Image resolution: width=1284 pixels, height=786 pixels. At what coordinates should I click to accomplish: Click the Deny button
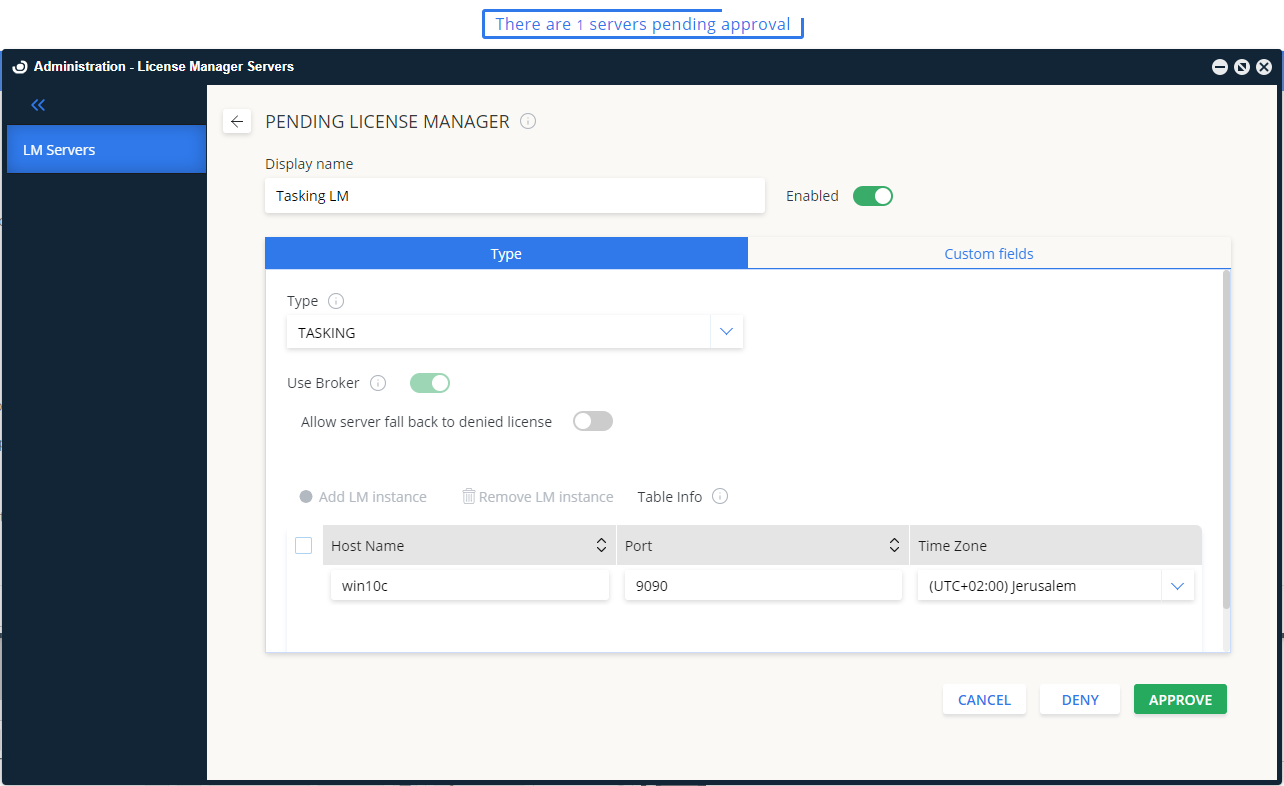[x=1080, y=700]
